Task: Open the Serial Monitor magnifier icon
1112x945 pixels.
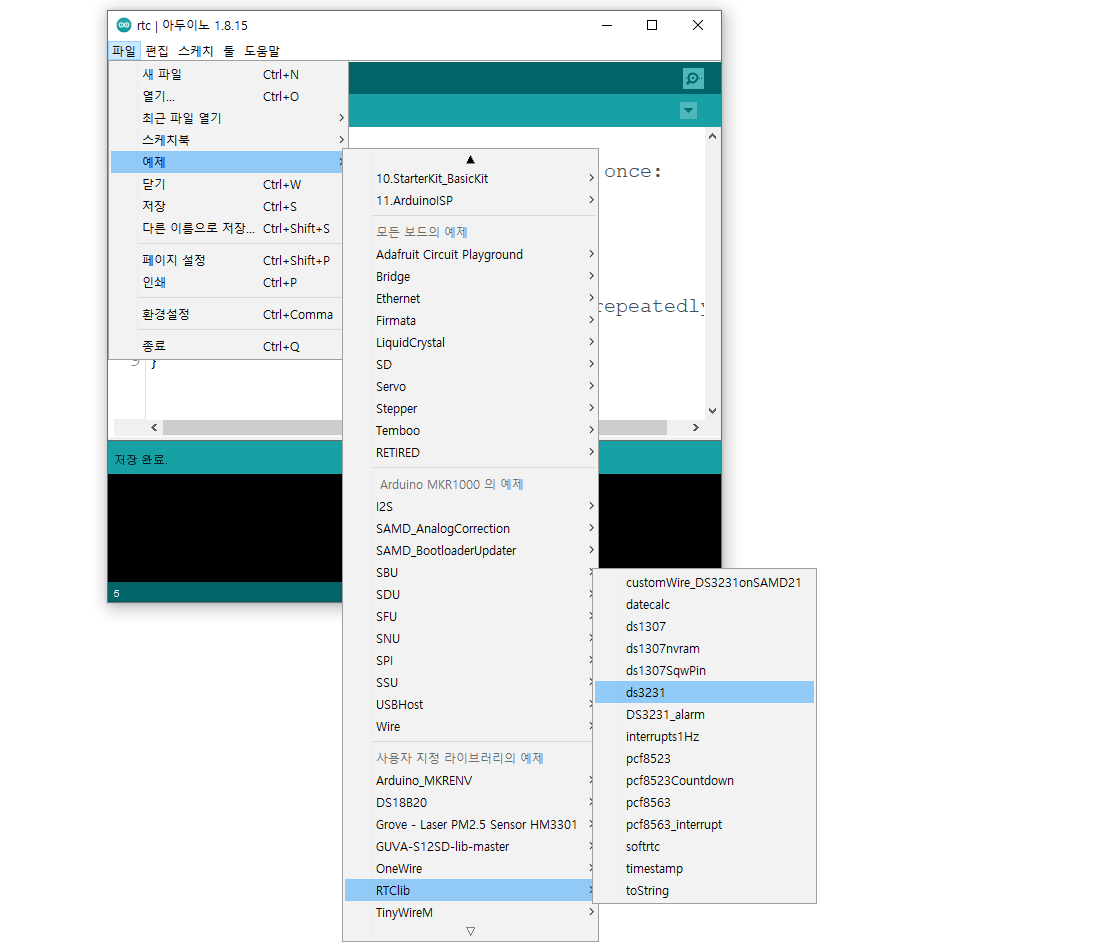Action: pyautogui.click(x=693, y=78)
